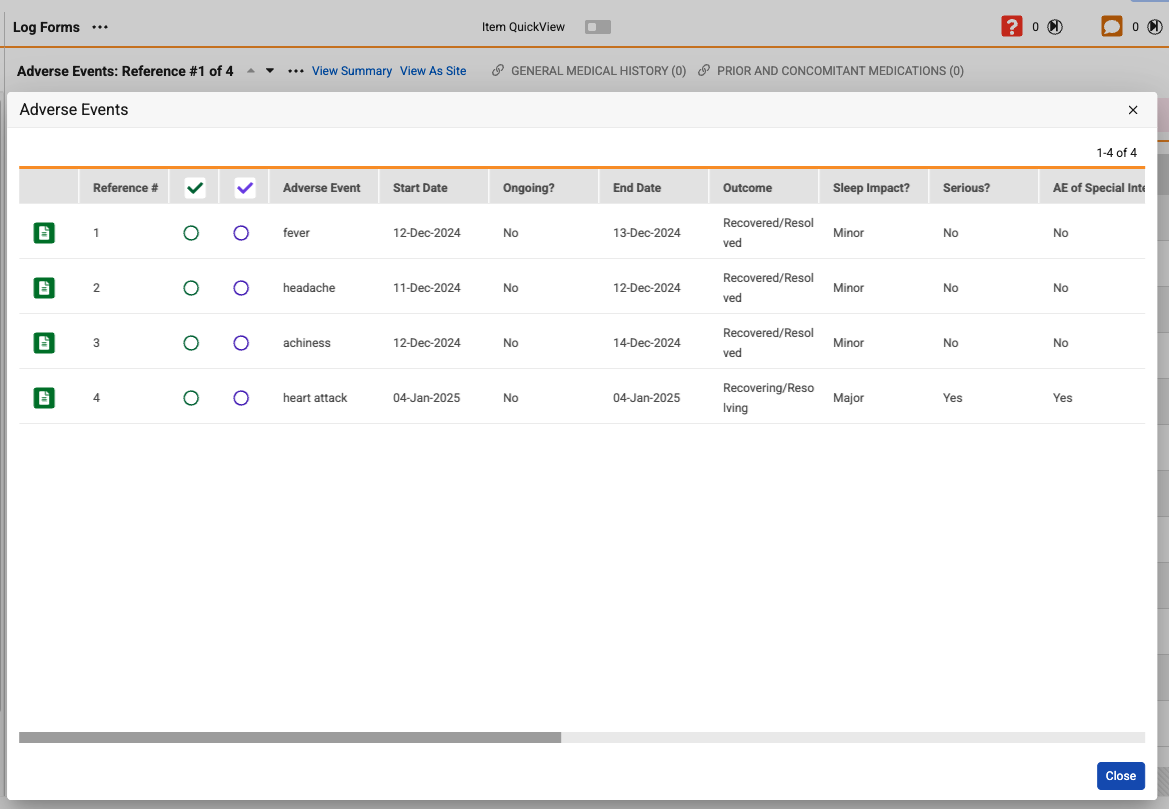
Task: Toggle the Item QuickView switch
Action: 598,27
